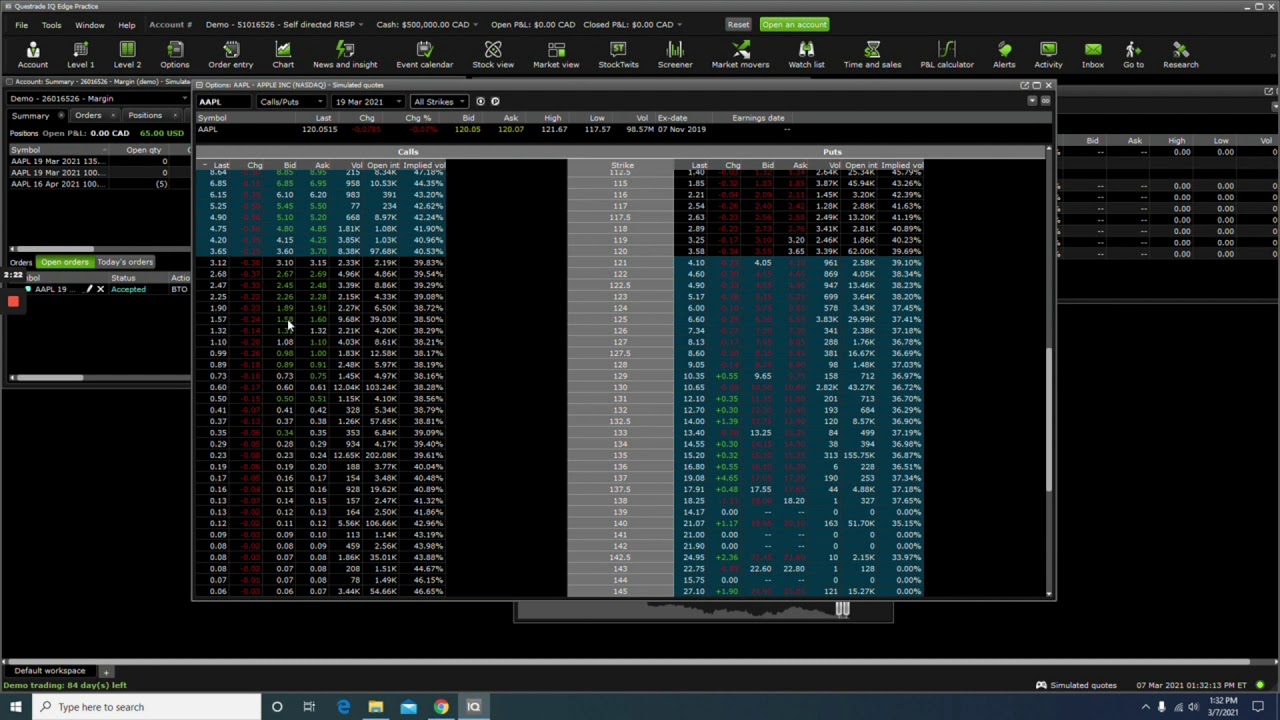Click the edit pencil on the AAPL order
The height and width of the screenshot is (720, 1280).
coord(88,289)
